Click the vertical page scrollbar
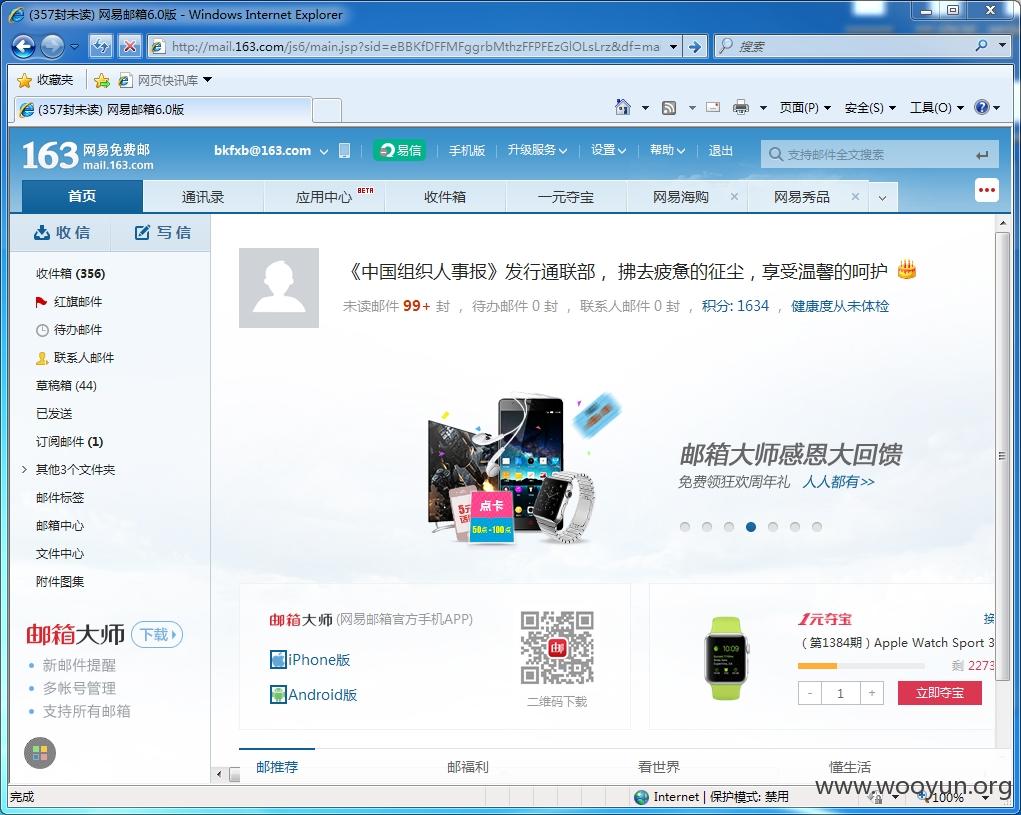 coord(1002,456)
